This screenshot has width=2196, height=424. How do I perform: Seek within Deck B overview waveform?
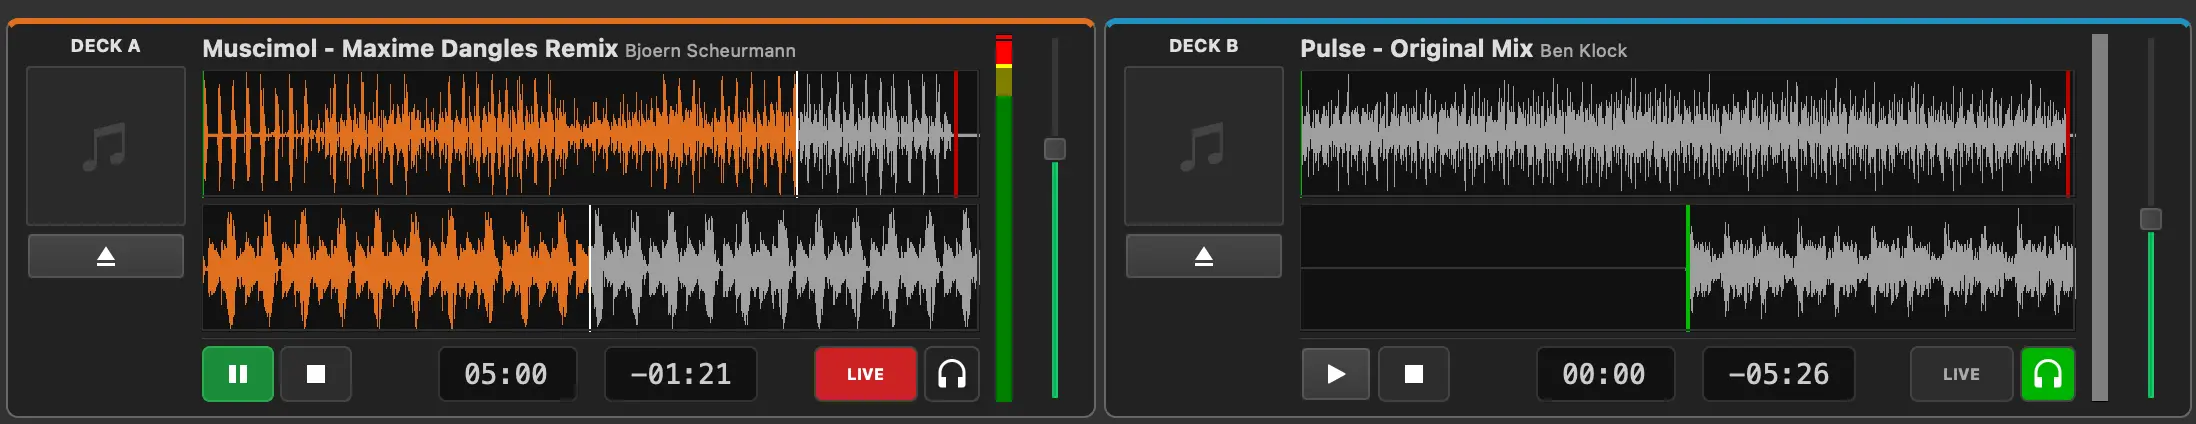click(x=1688, y=134)
